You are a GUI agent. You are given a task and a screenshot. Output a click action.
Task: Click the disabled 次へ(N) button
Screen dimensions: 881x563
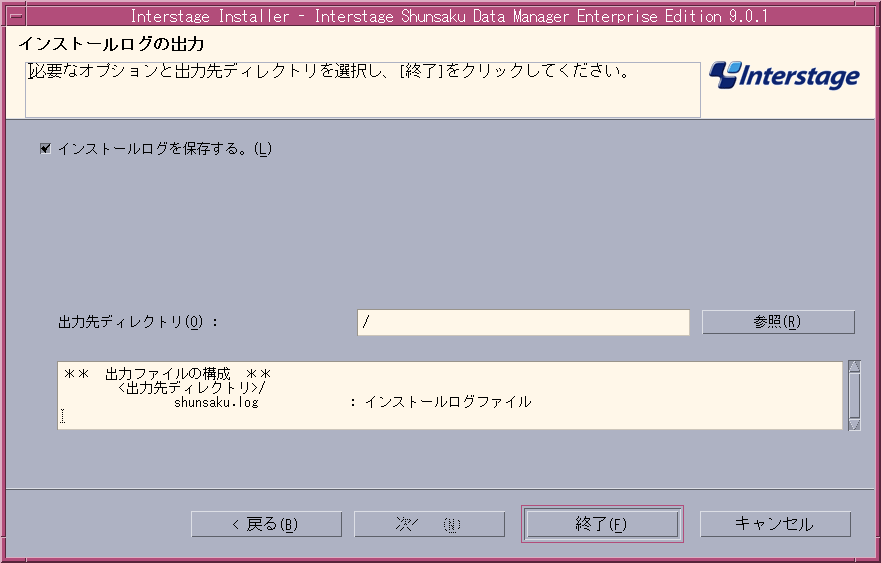[x=429, y=524]
